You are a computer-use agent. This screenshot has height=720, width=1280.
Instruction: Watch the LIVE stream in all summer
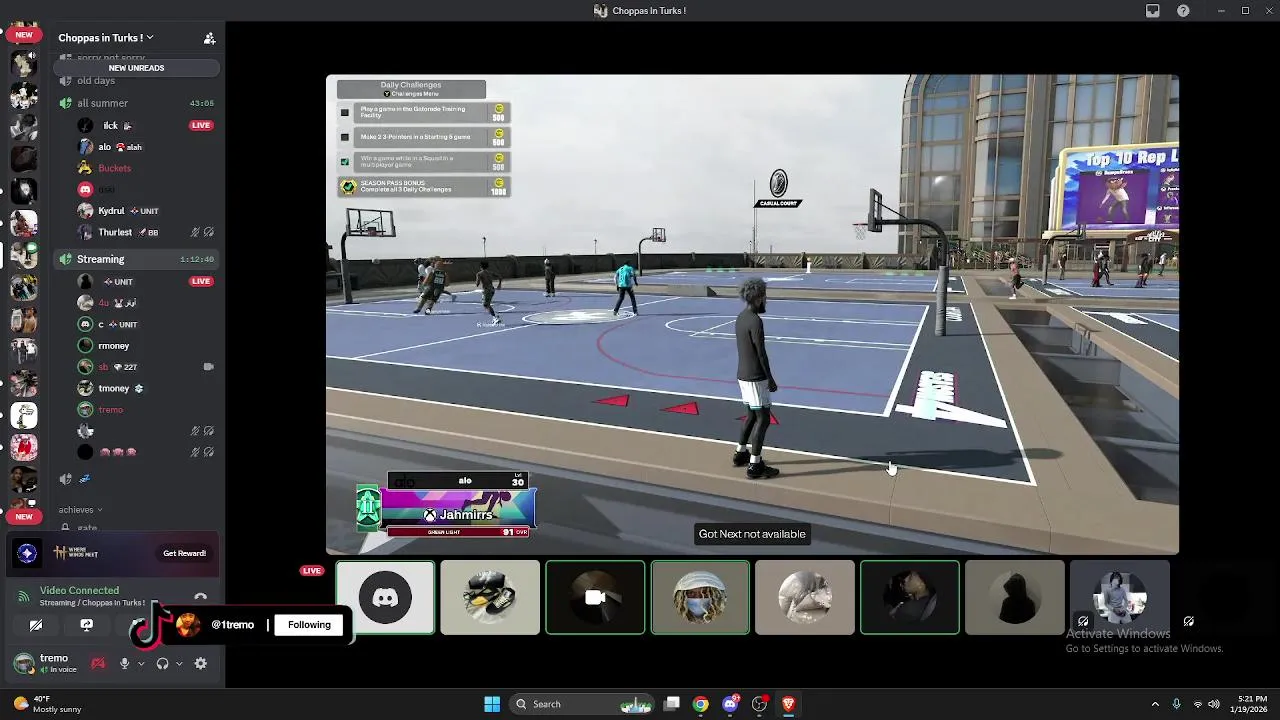point(201,125)
